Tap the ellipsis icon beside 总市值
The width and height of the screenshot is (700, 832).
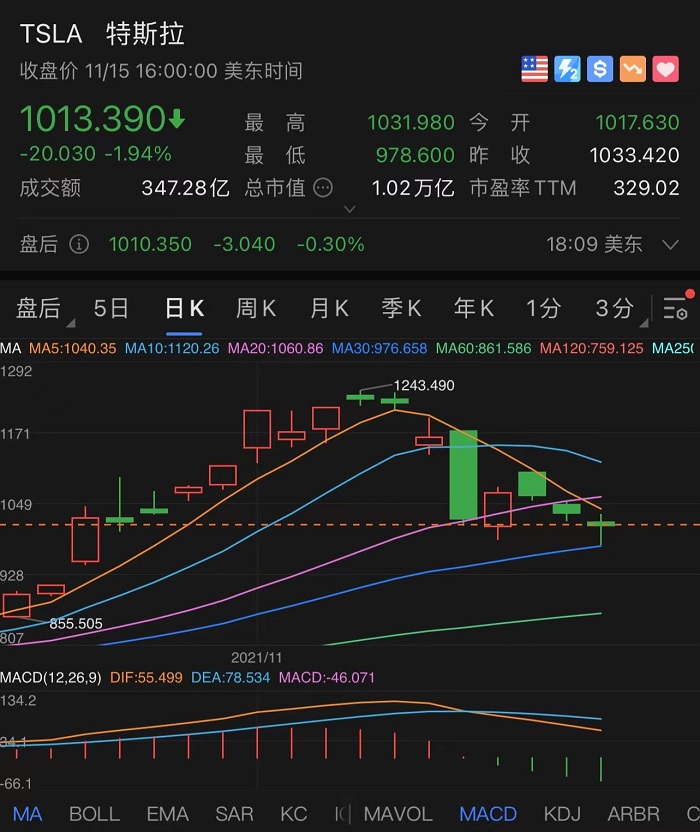pos(323,188)
